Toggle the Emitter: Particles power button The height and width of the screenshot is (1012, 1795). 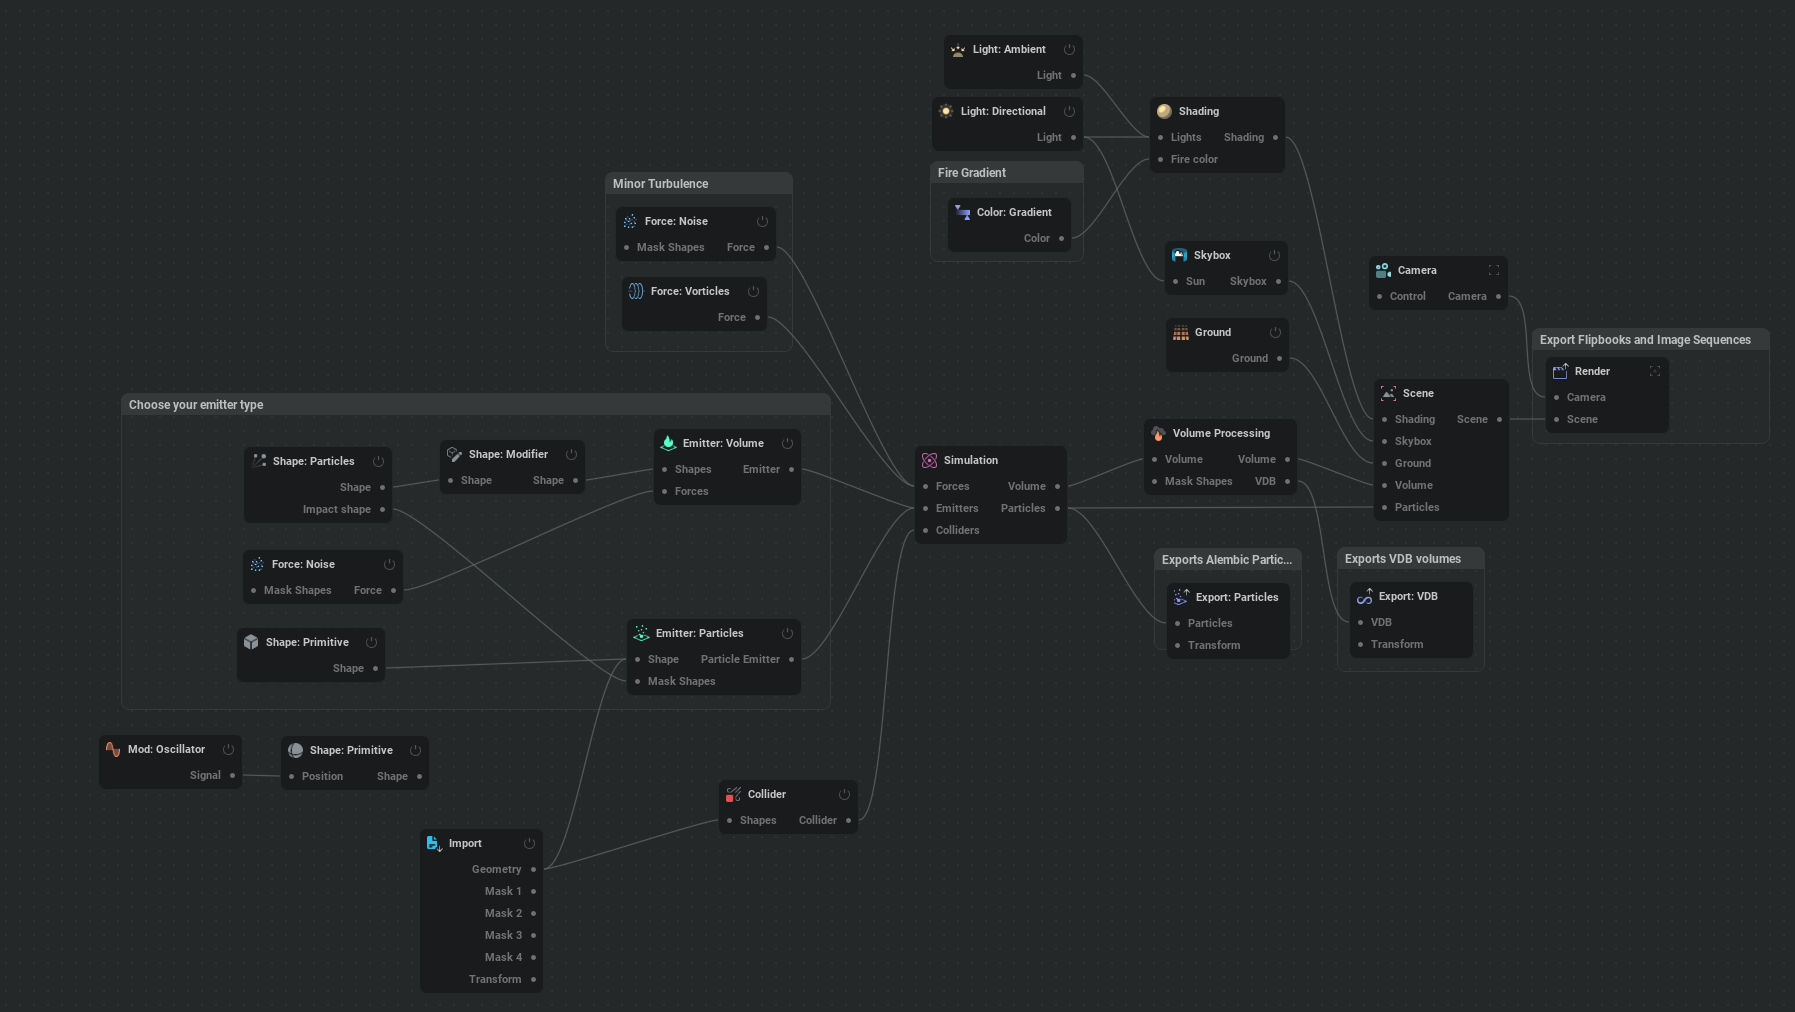coord(787,633)
